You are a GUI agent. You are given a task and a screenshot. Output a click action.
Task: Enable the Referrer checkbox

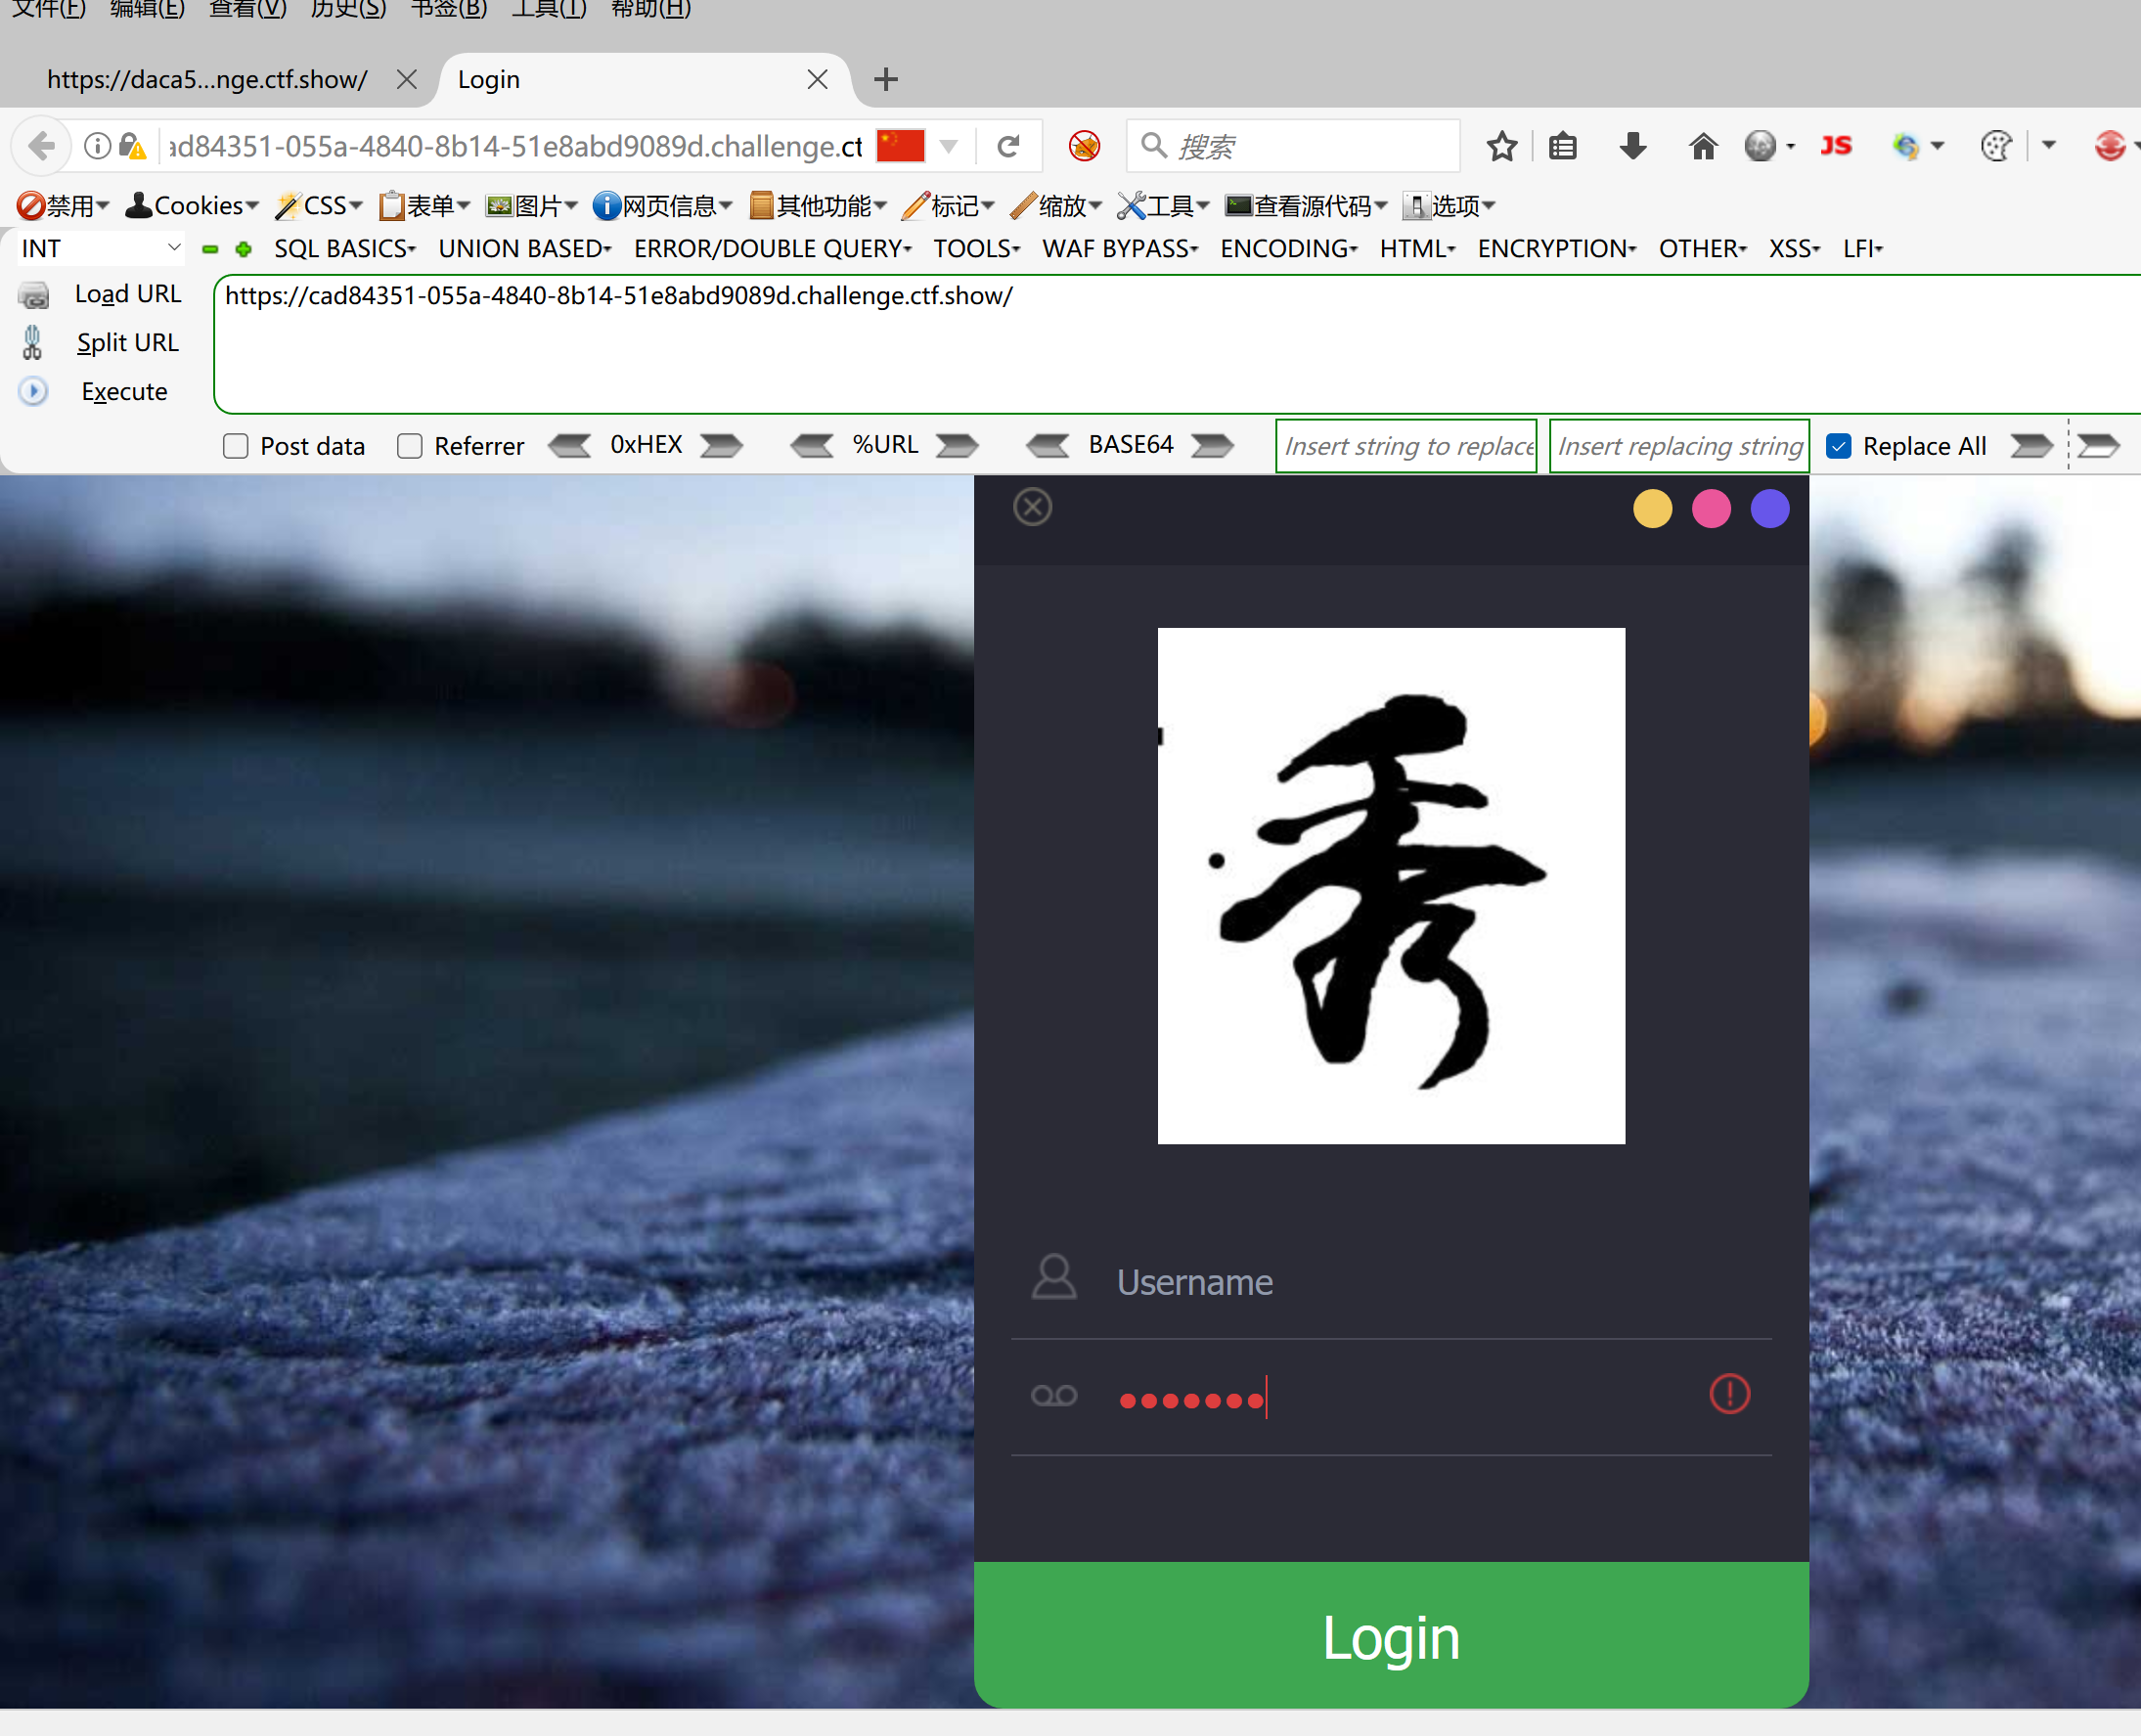click(x=410, y=446)
